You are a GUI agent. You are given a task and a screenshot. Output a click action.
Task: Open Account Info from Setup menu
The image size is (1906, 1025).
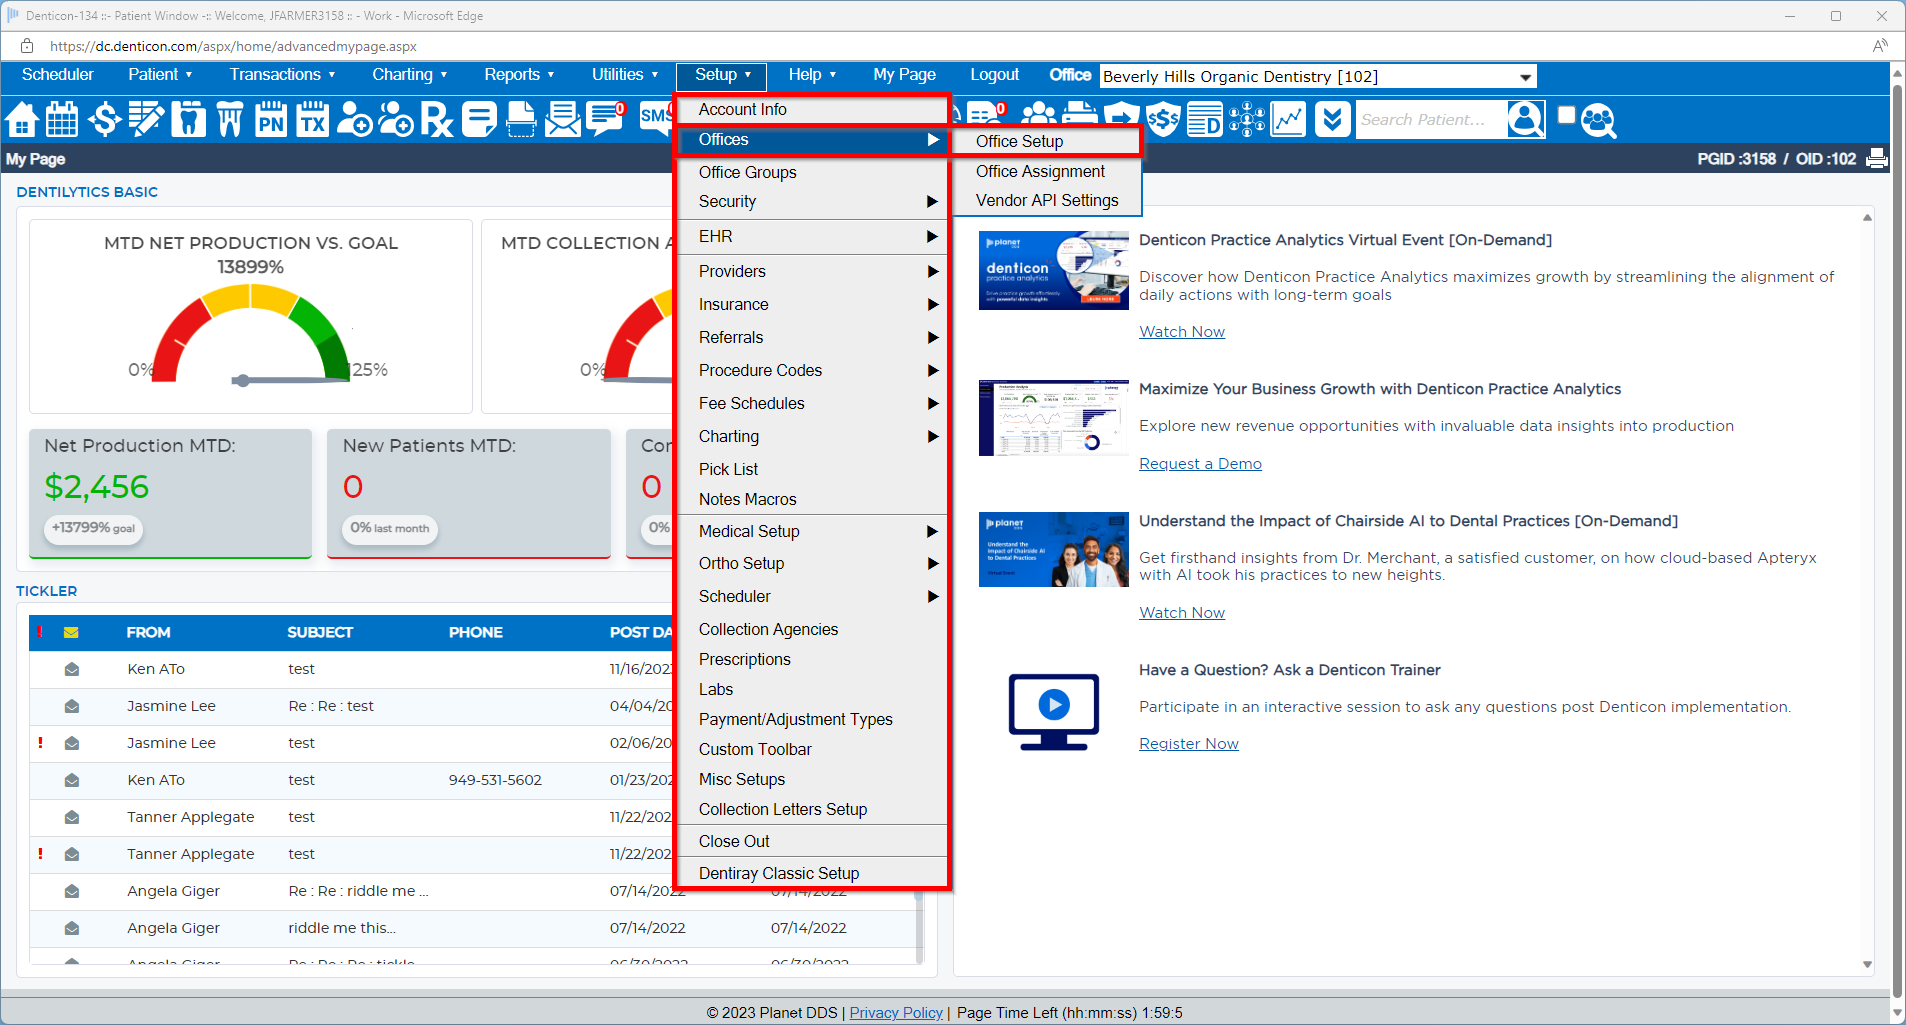[x=812, y=110]
